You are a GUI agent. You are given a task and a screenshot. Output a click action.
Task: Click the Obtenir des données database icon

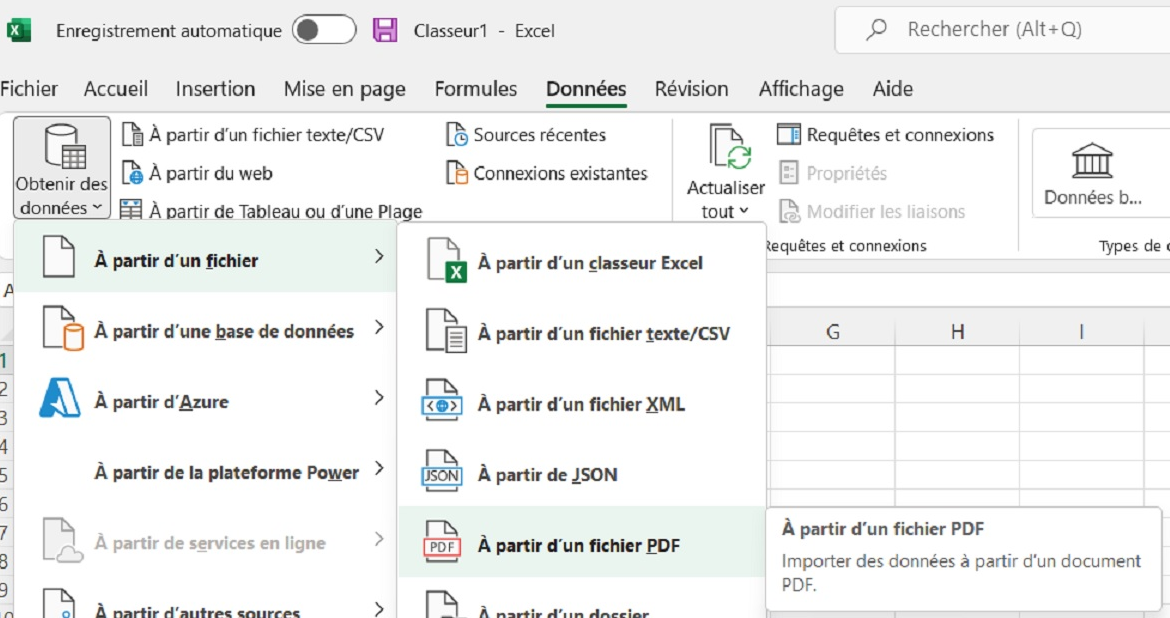(65, 146)
